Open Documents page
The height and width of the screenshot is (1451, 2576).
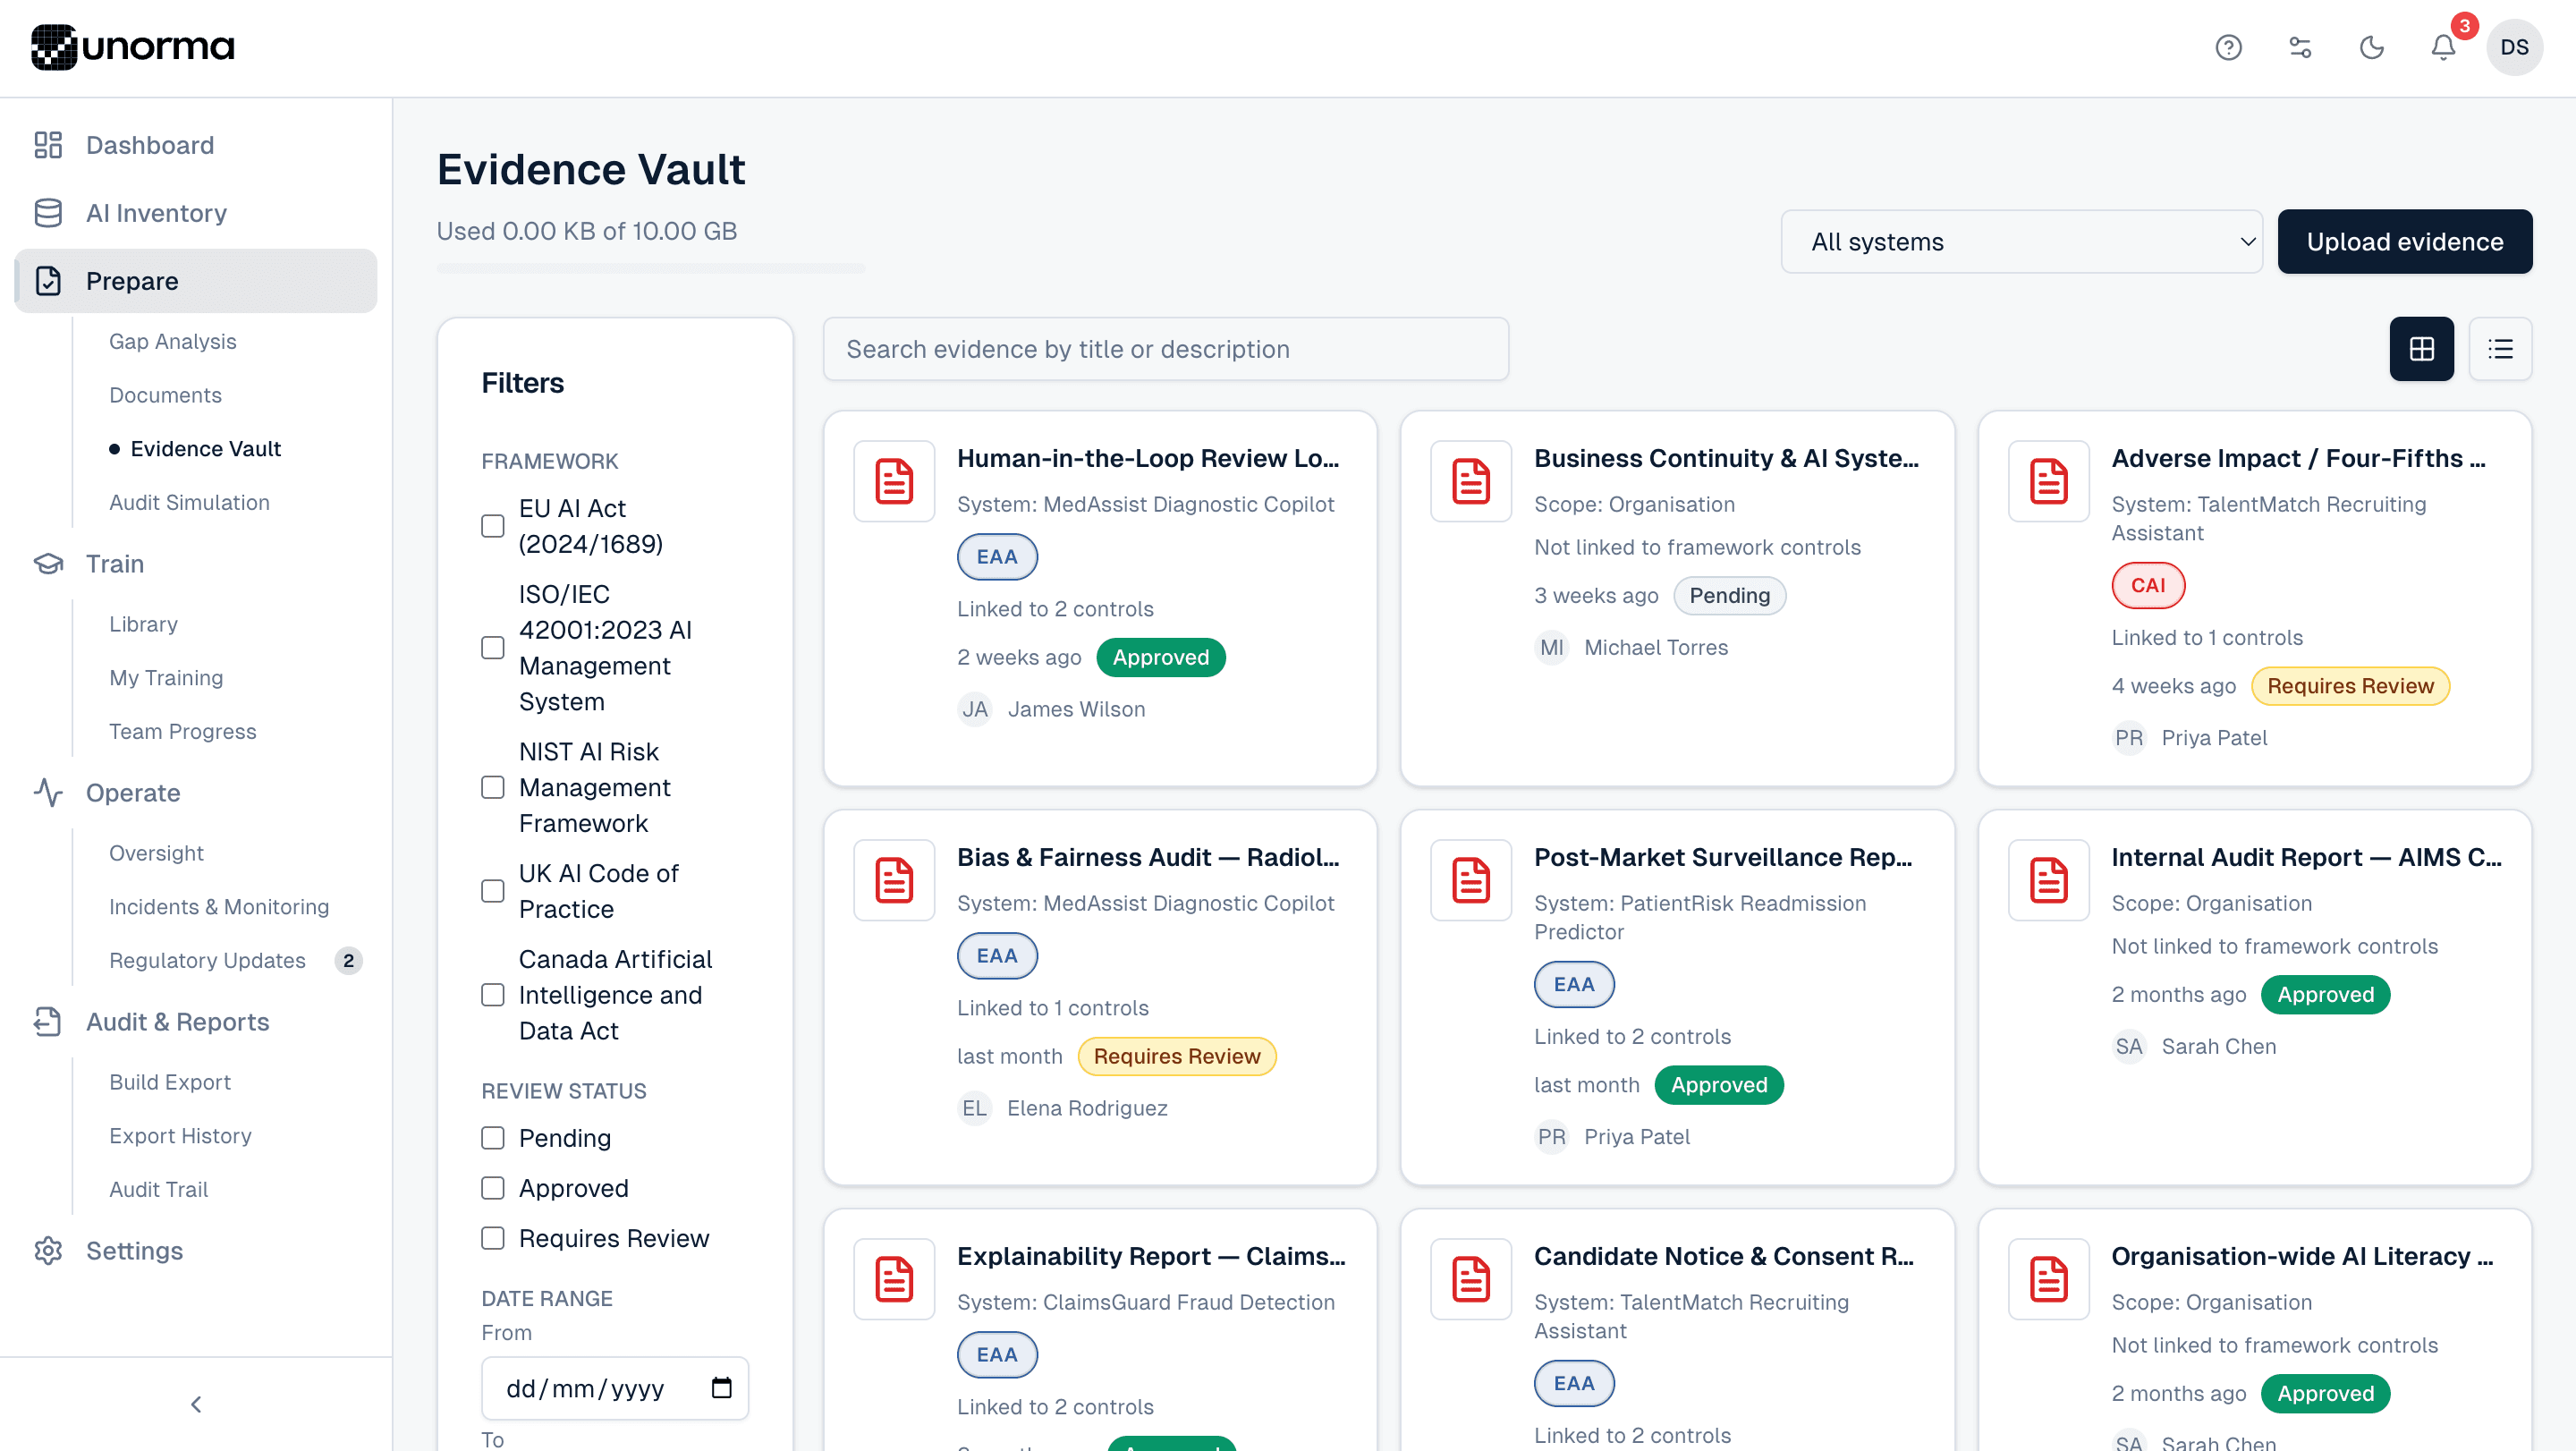pyautogui.click(x=165, y=395)
